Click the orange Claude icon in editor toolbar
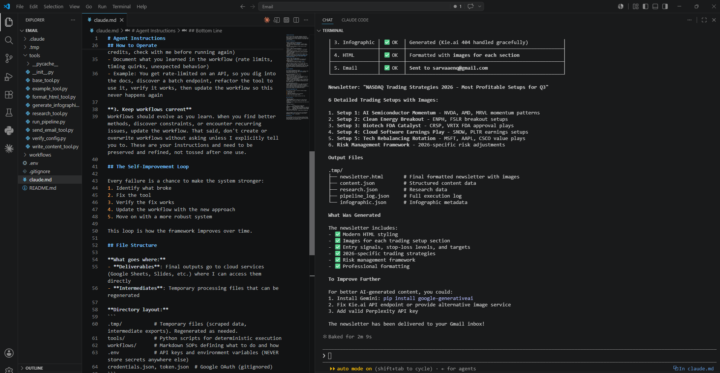This screenshot has height=373, width=720. (267, 20)
